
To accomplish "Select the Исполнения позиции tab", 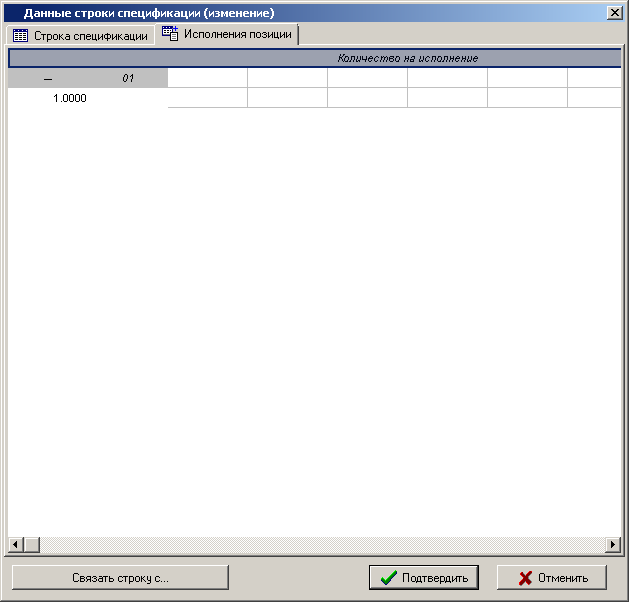I will [228, 35].
